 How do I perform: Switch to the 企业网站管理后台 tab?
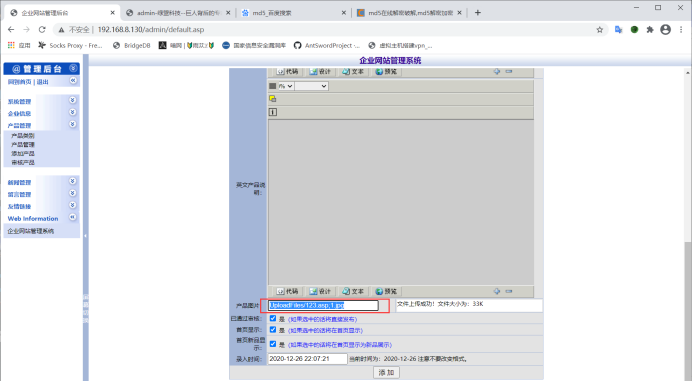click(62, 13)
